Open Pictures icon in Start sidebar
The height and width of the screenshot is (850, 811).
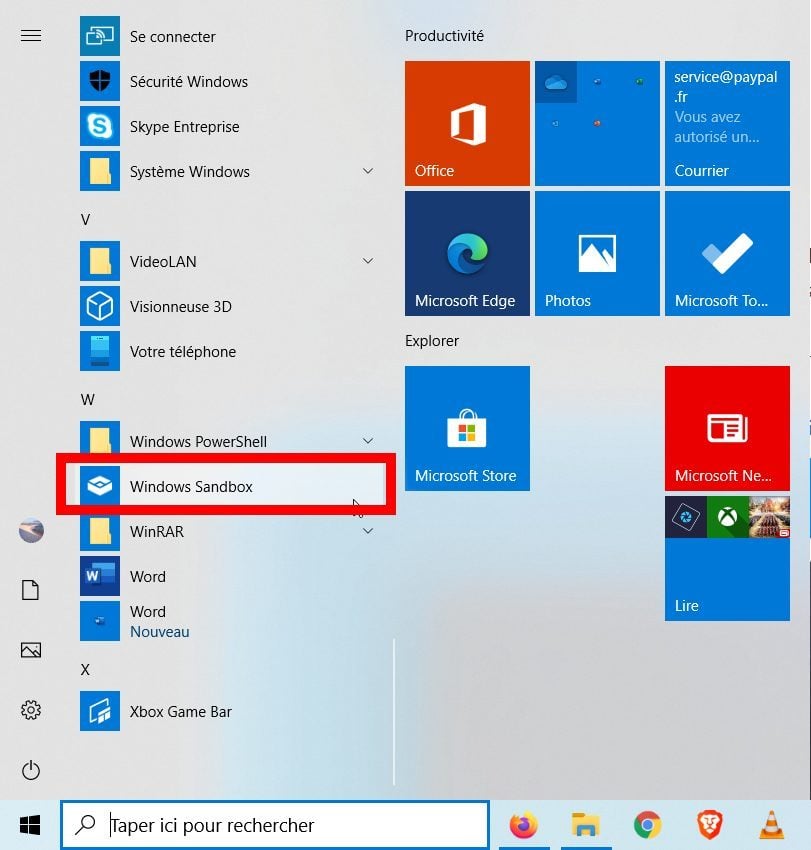point(31,649)
